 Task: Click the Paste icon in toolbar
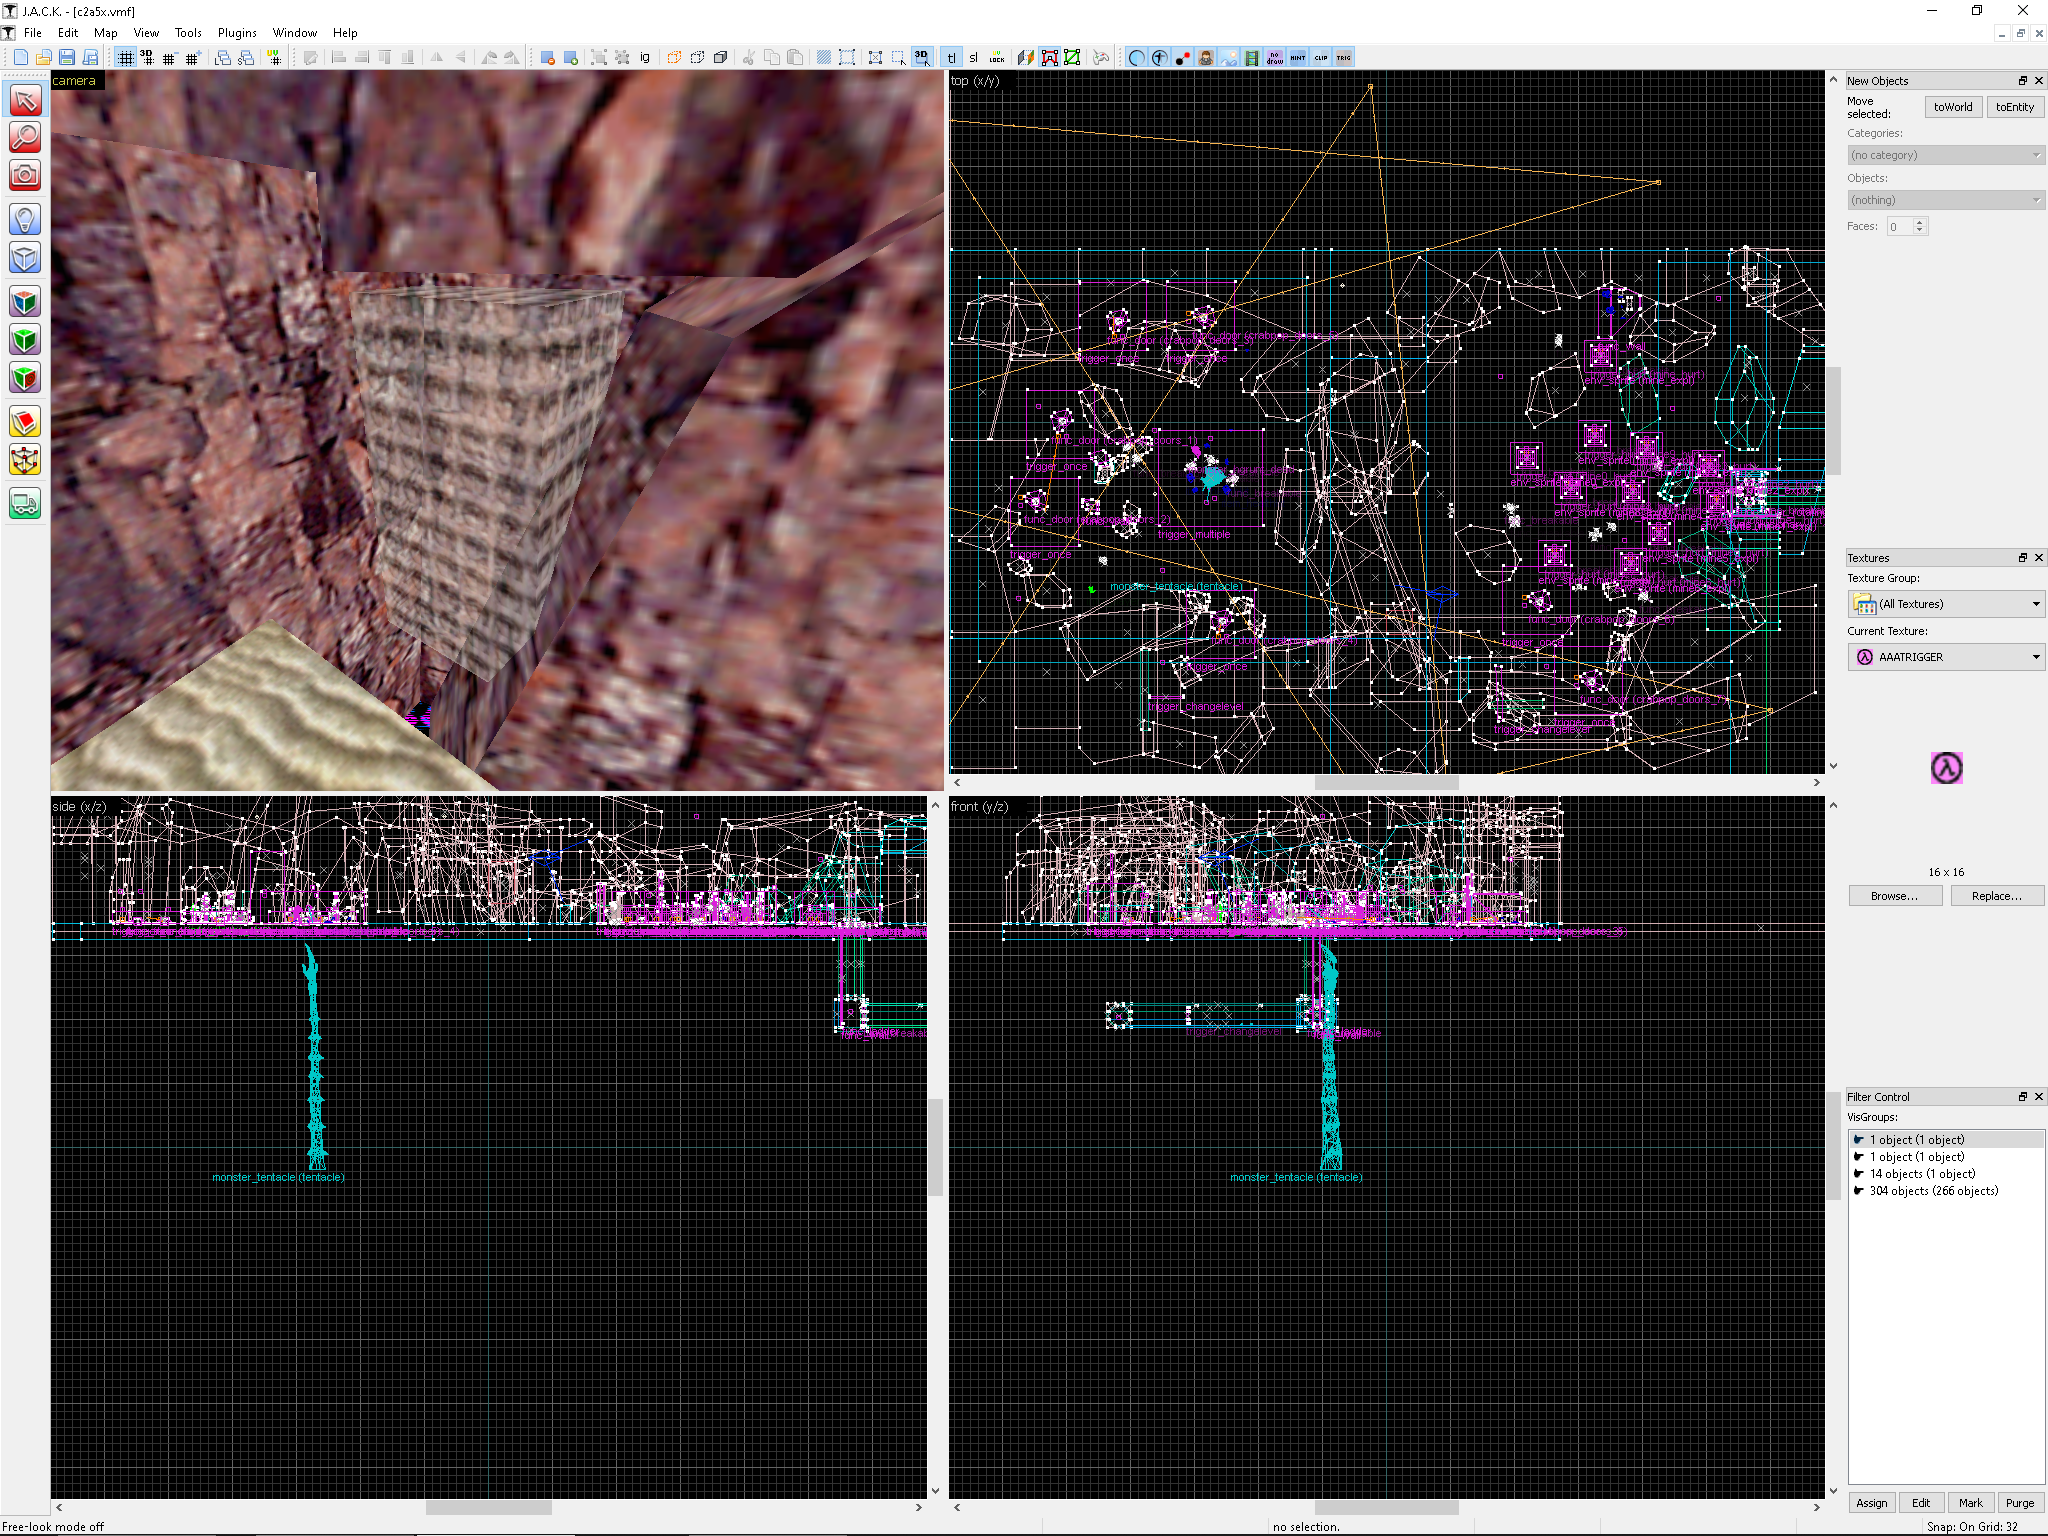[795, 58]
